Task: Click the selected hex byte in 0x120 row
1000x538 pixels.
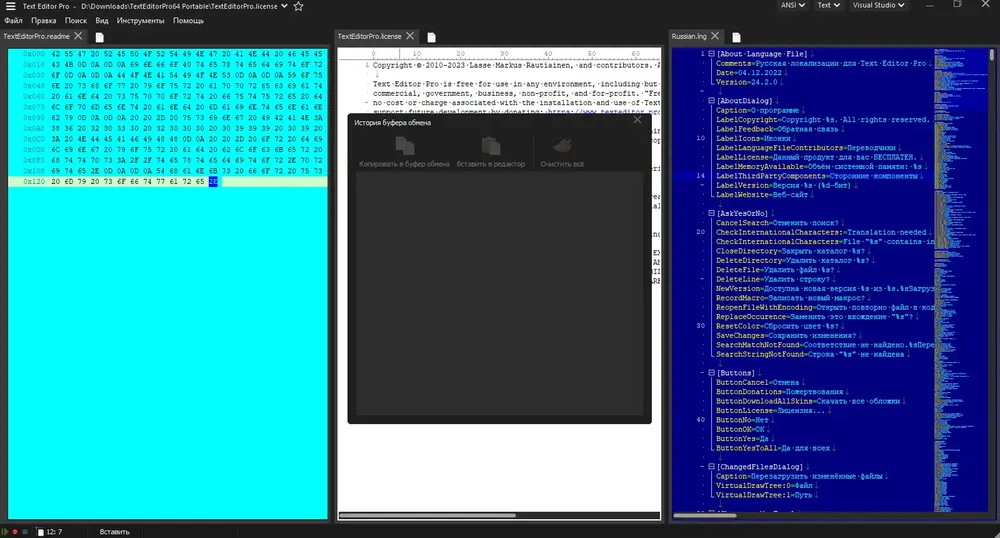Action: click(213, 182)
